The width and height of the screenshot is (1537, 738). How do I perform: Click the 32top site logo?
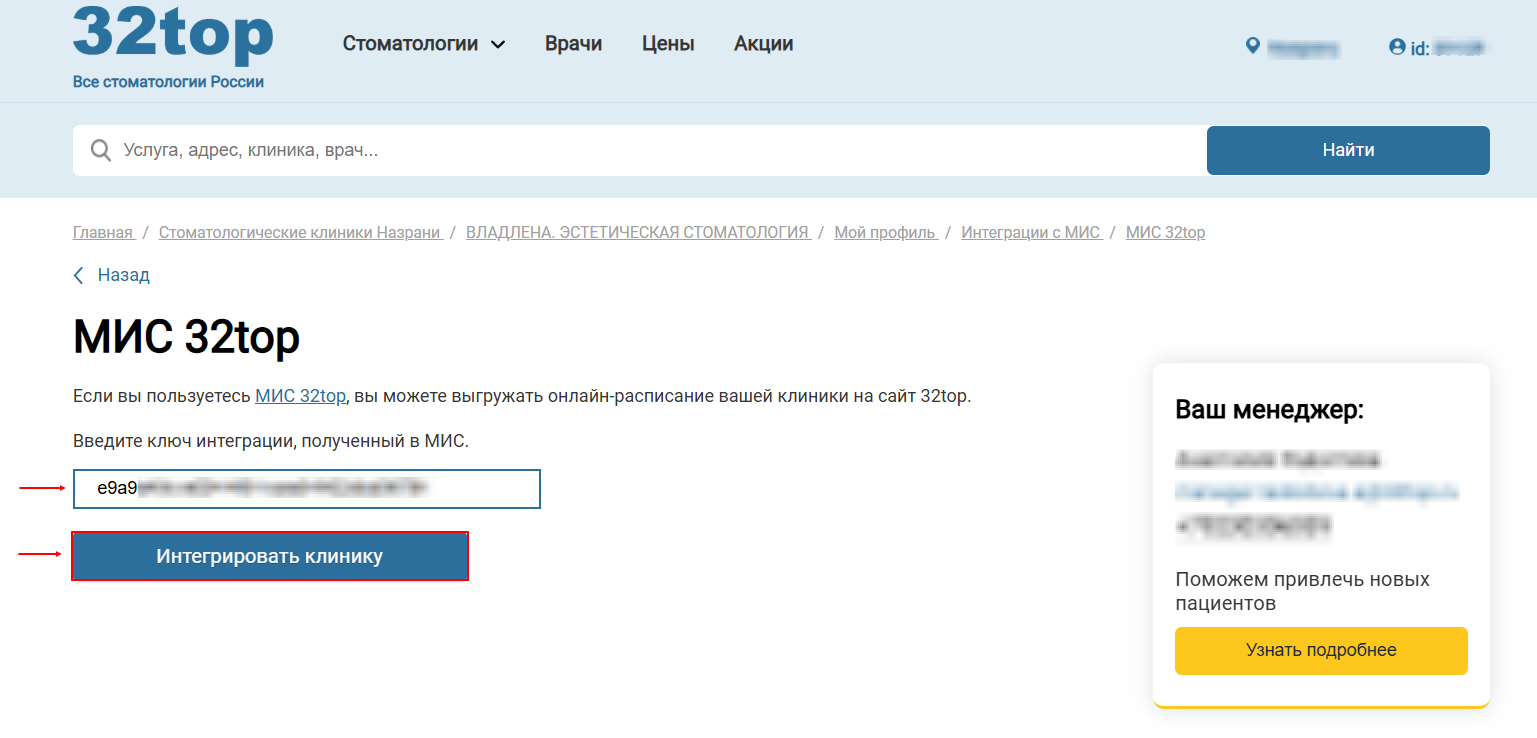click(173, 35)
